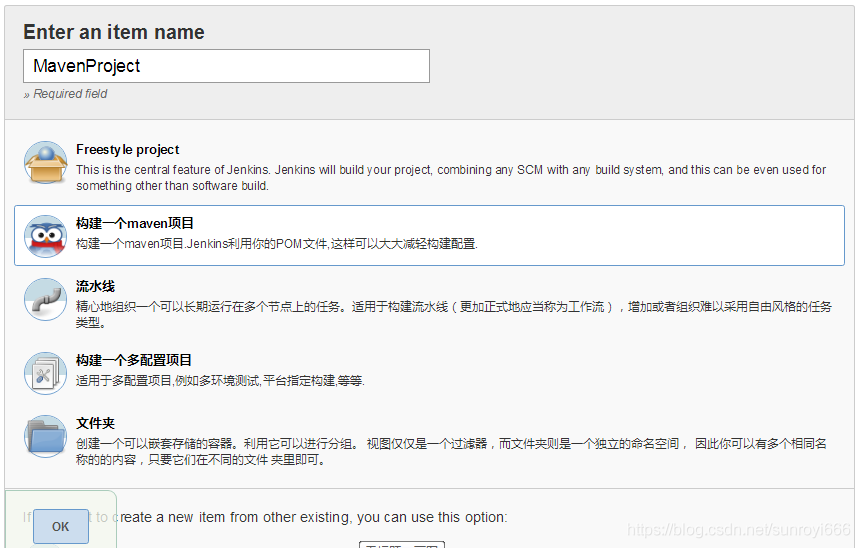Select the 构建一个多配置项目 title

134,360
